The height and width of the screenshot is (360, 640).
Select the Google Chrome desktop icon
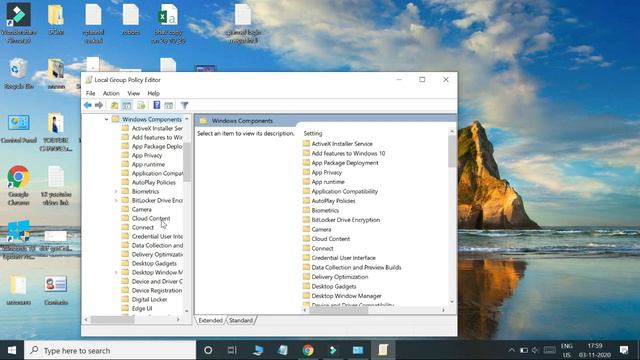[18, 186]
